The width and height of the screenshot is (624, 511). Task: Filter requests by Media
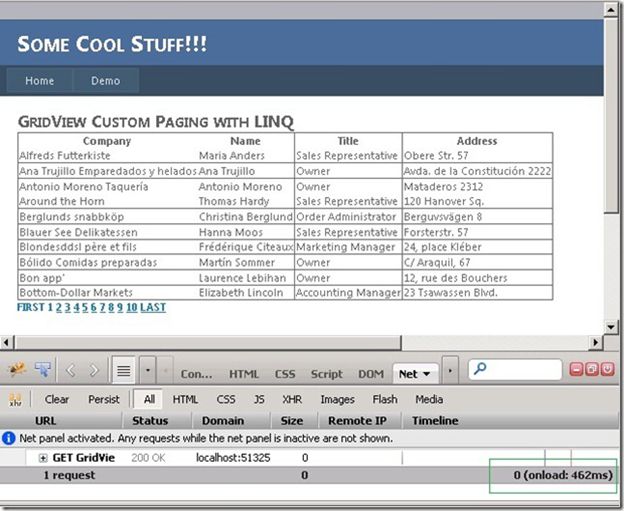429,399
